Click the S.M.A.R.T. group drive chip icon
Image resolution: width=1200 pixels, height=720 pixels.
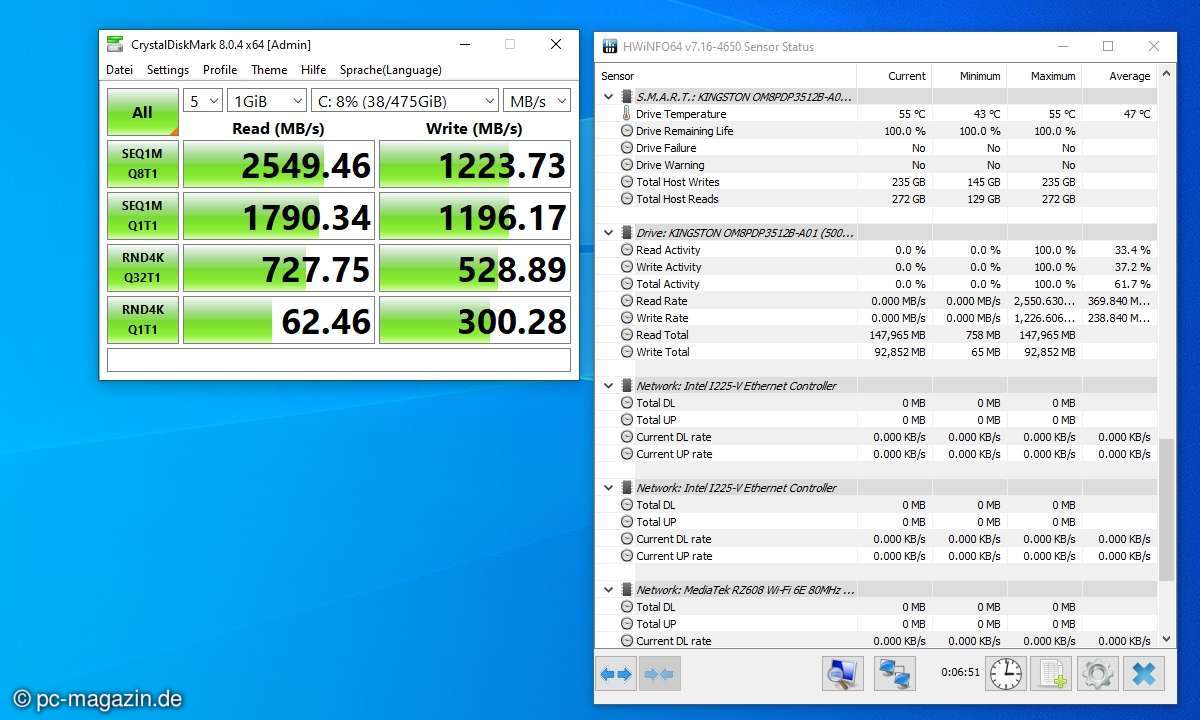(627, 97)
